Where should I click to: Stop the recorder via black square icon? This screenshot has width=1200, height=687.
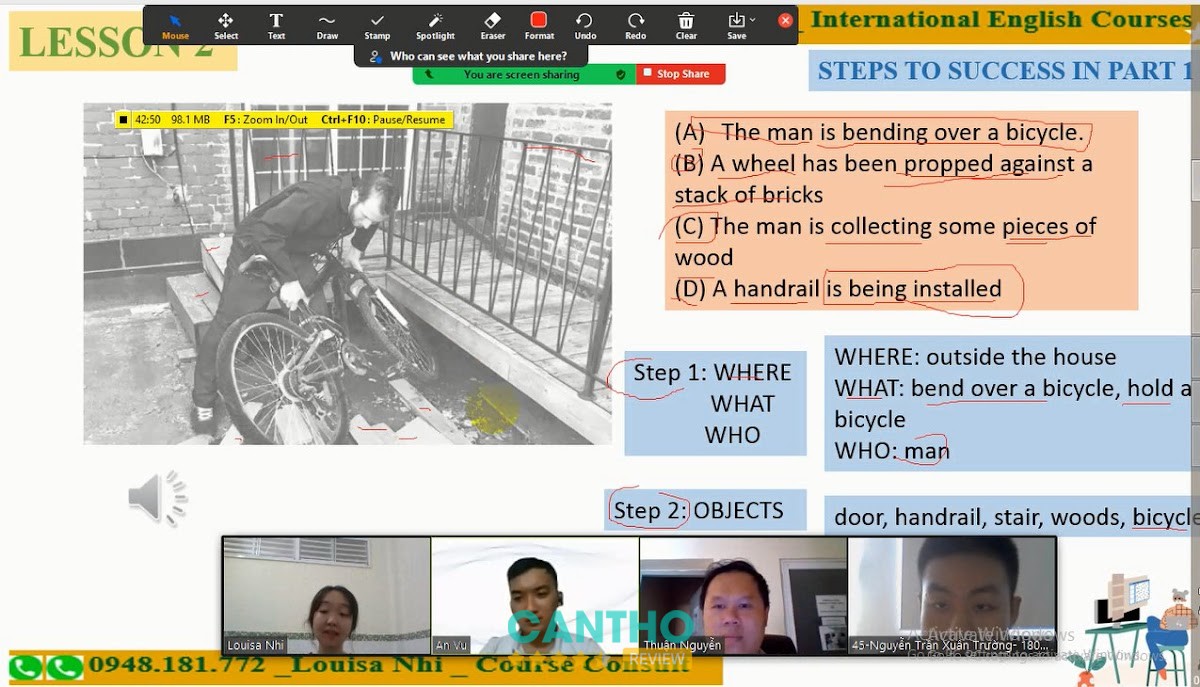tap(123, 120)
